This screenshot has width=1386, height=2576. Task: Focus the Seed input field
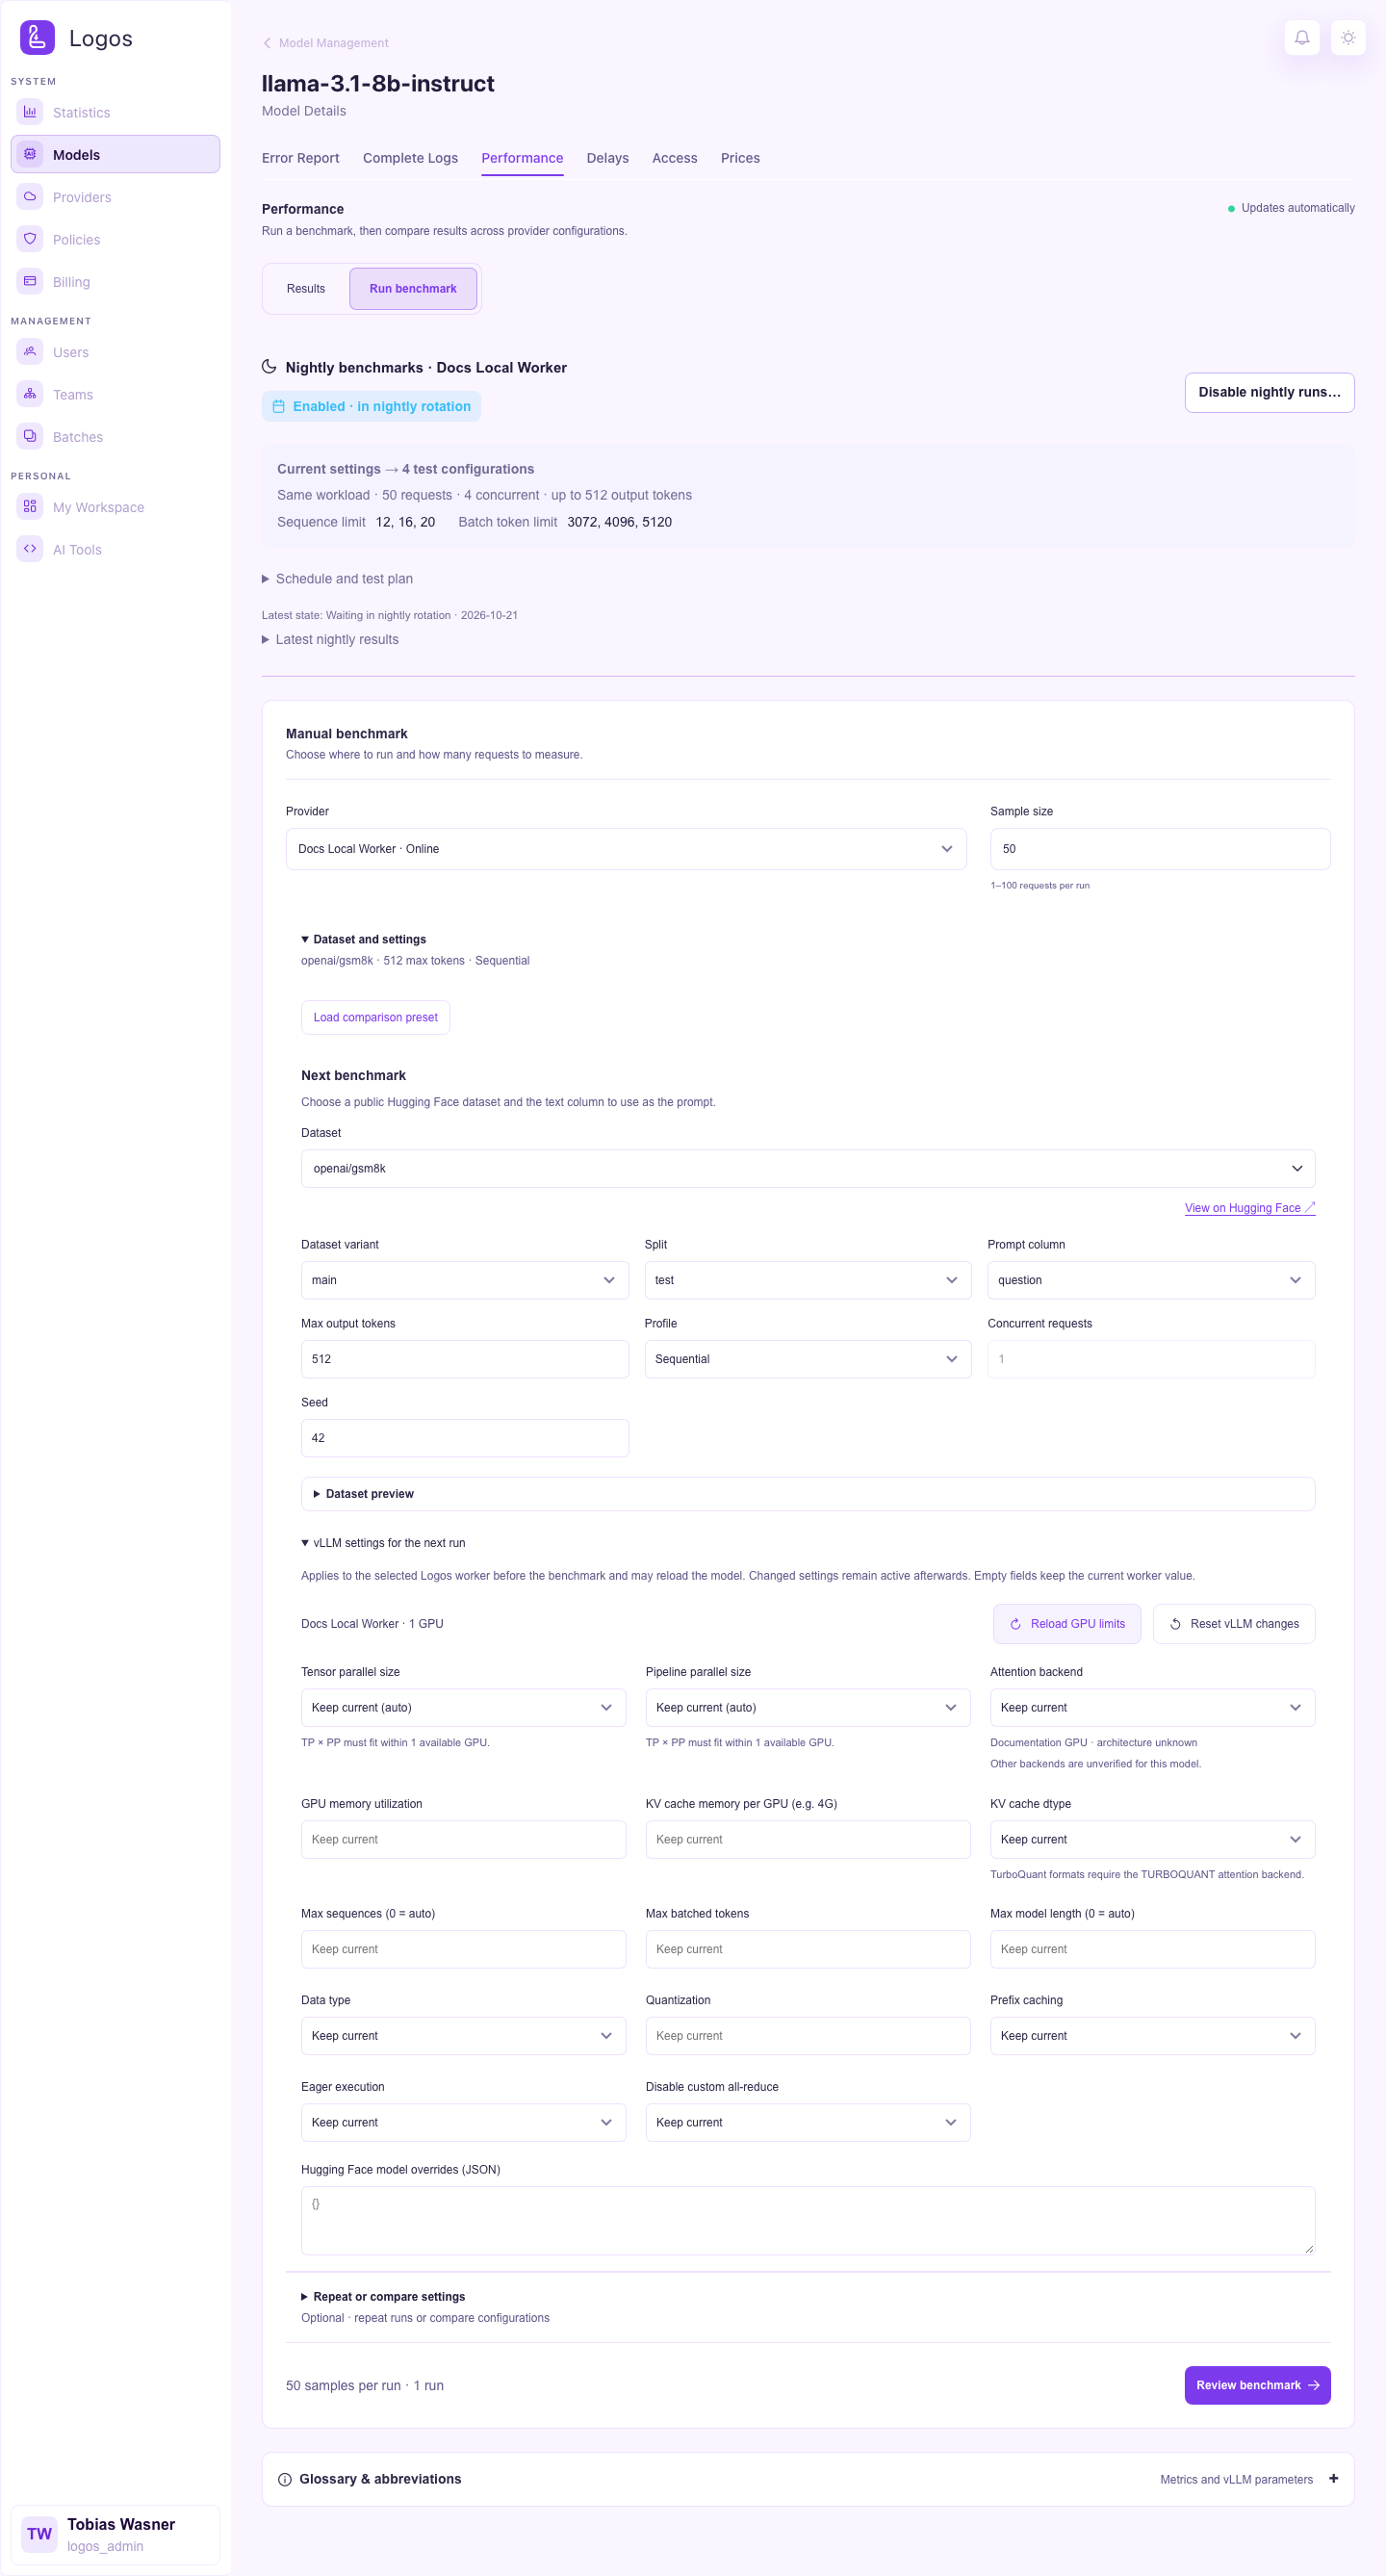[x=464, y=1438]
